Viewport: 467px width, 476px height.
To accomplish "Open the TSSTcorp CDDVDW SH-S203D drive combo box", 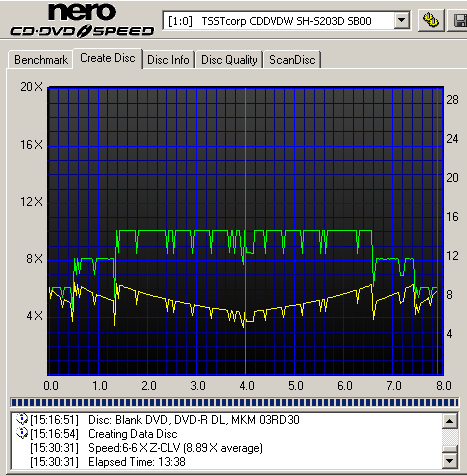I will (x=287, y=21).
